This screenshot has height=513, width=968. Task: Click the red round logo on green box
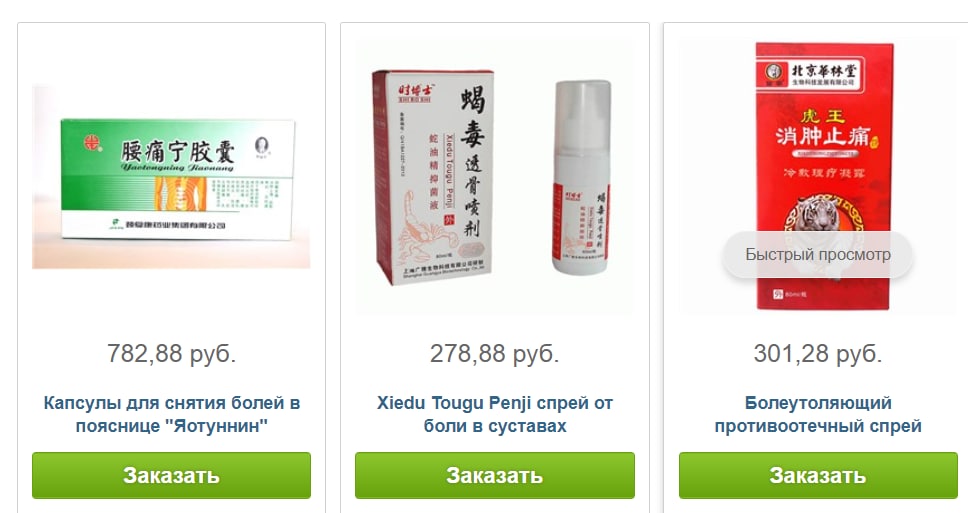(x=93, y=143)
